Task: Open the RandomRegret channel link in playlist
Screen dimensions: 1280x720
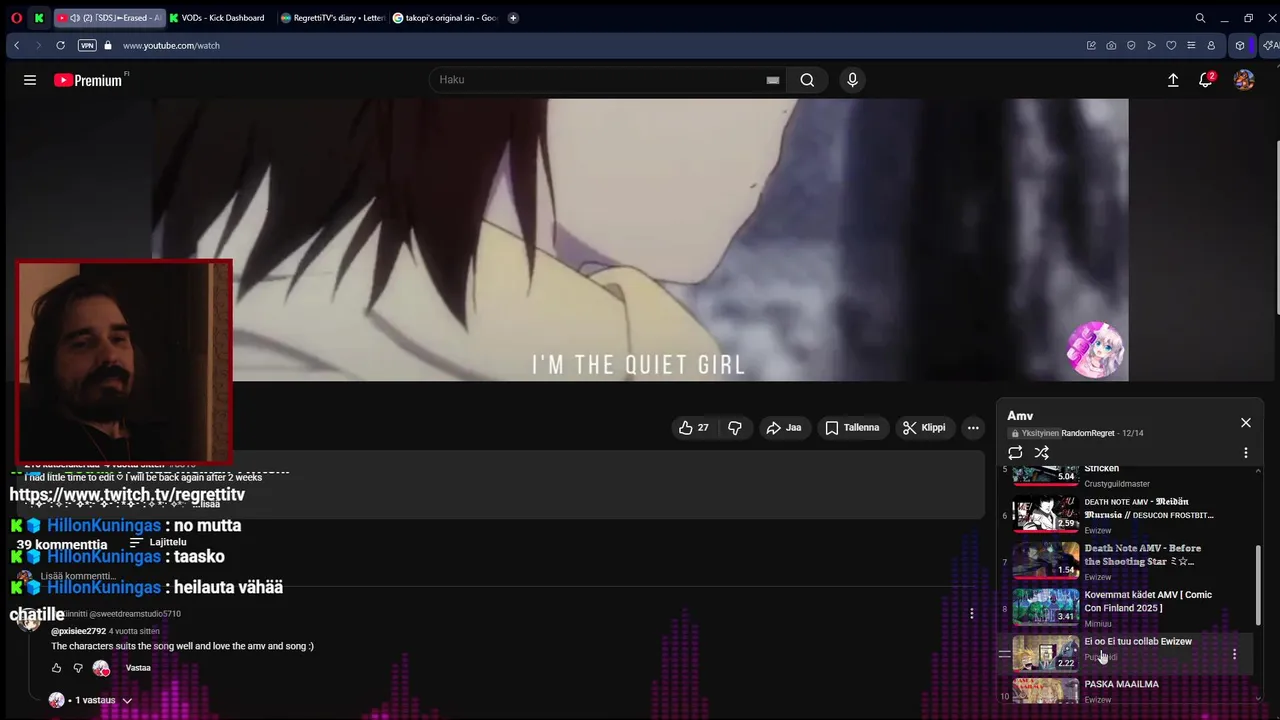Action: tap(1088, 433)
